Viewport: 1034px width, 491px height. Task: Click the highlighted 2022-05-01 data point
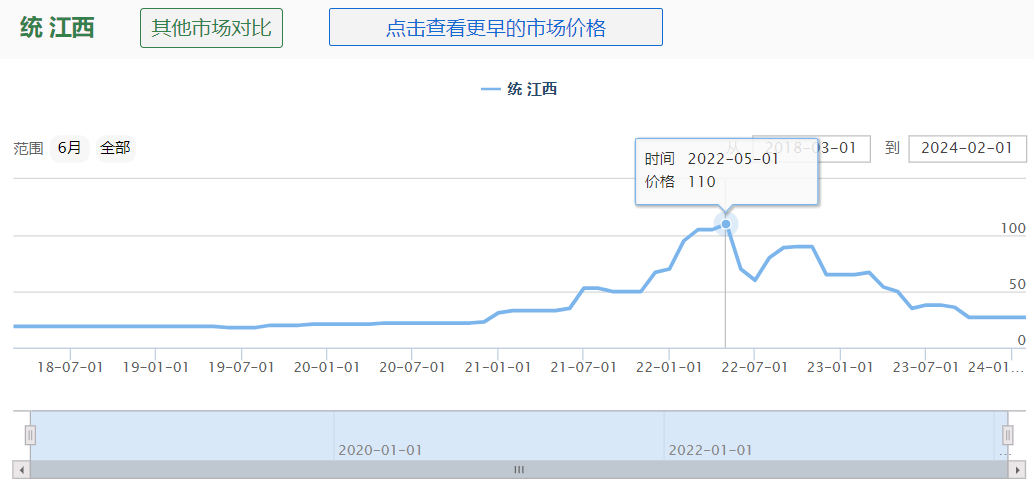pos(726,223)
